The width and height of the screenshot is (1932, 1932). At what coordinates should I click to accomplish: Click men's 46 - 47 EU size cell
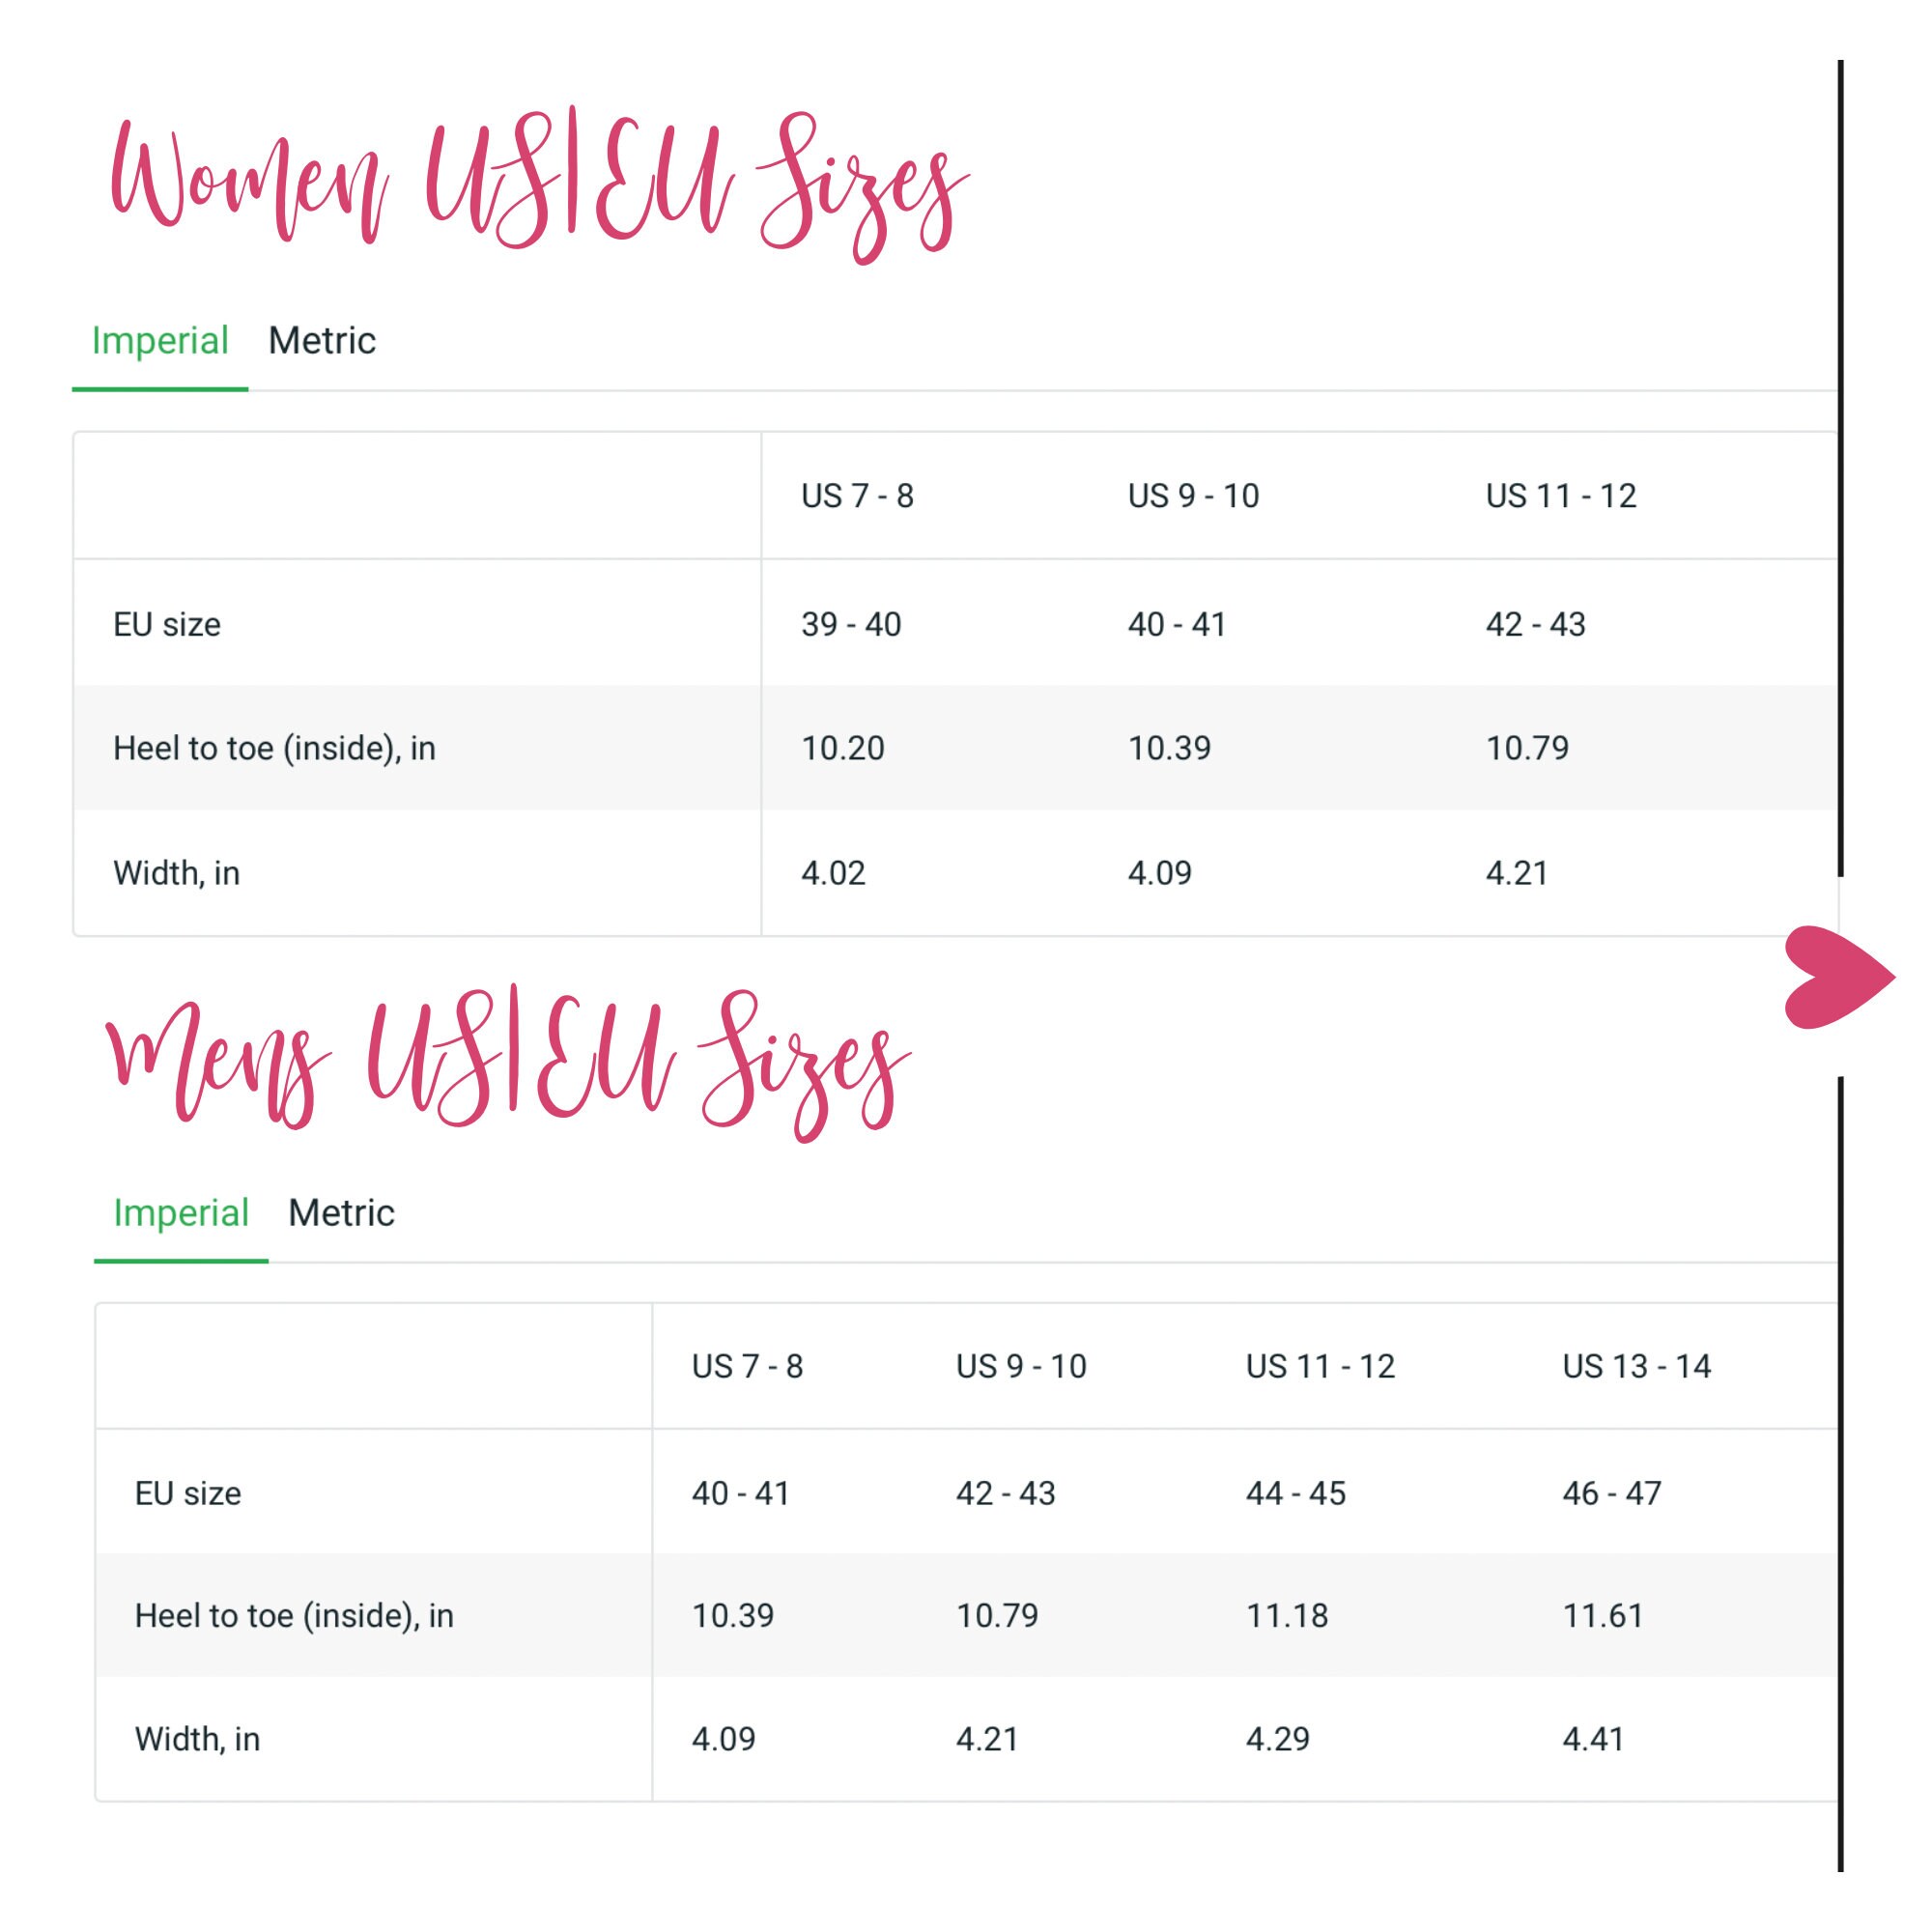pos(1612,1493)
